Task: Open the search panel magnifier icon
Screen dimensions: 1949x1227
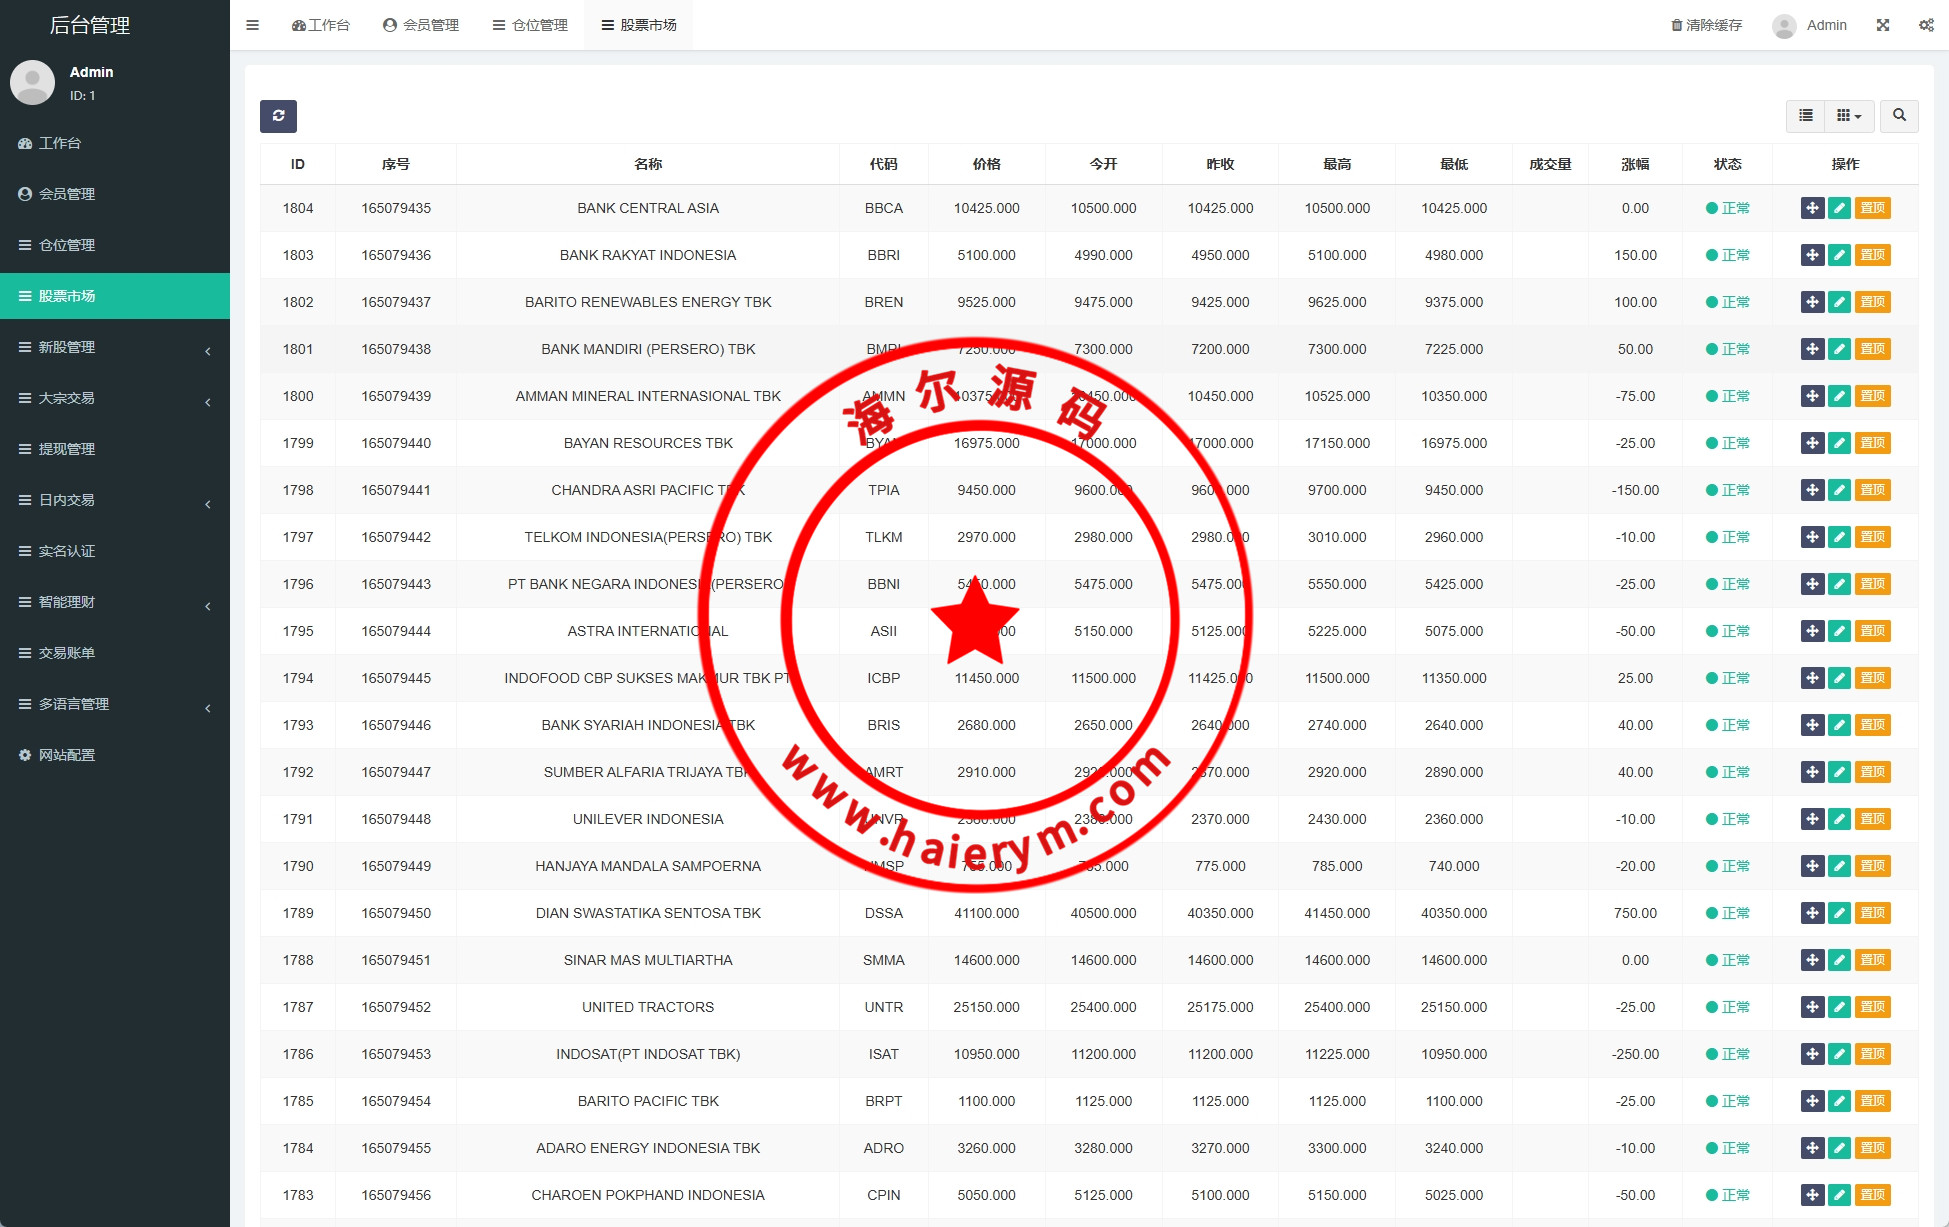Action: point(1899,116)
